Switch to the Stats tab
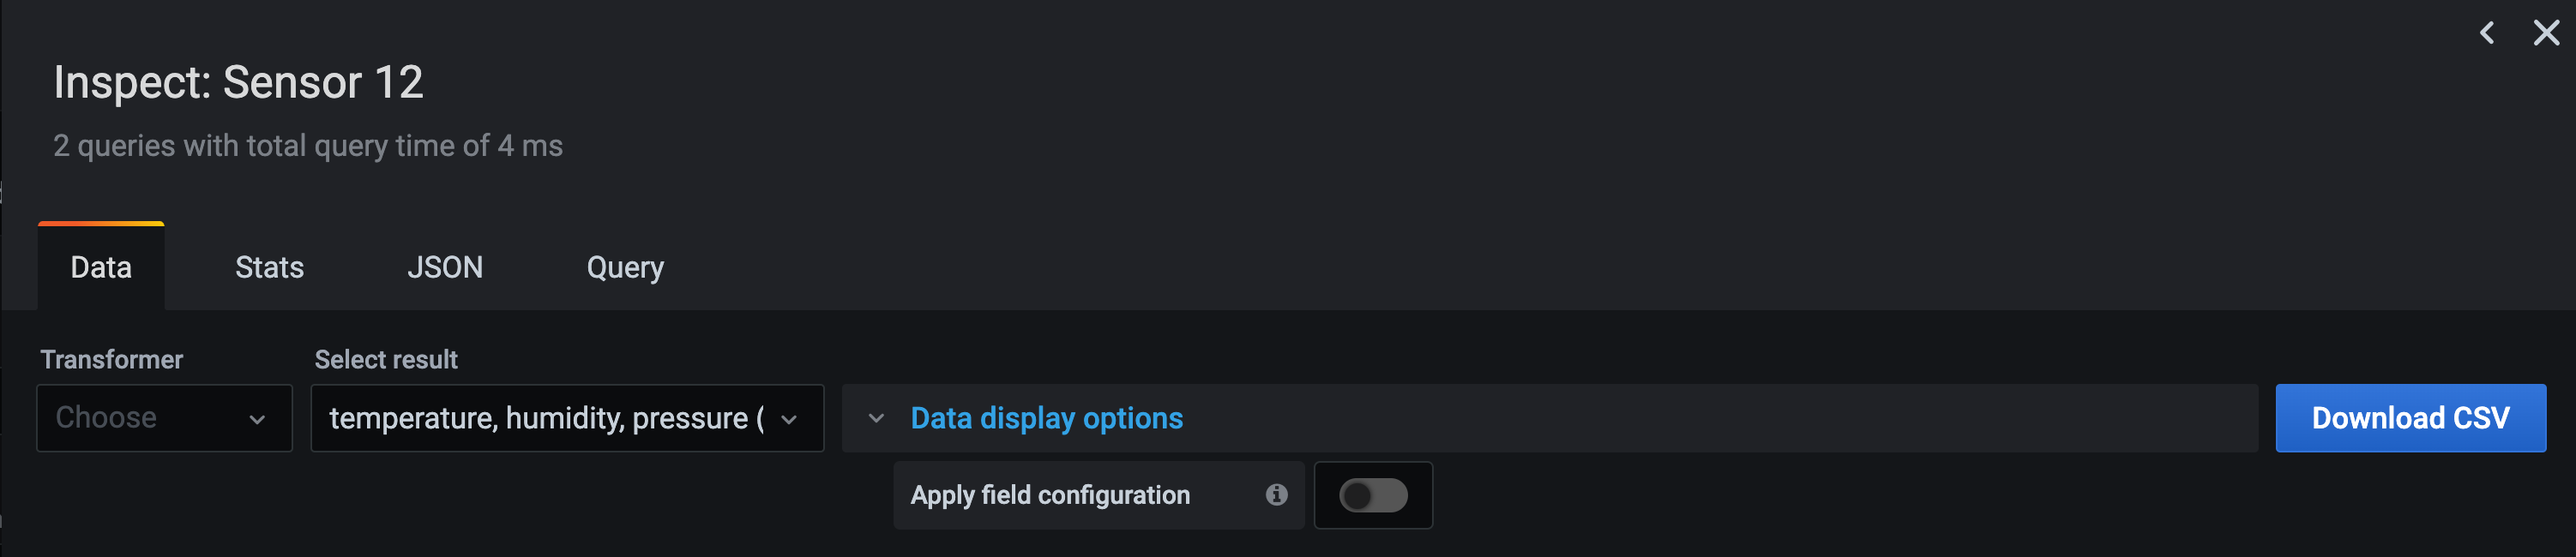 click(x=268, y=267)
